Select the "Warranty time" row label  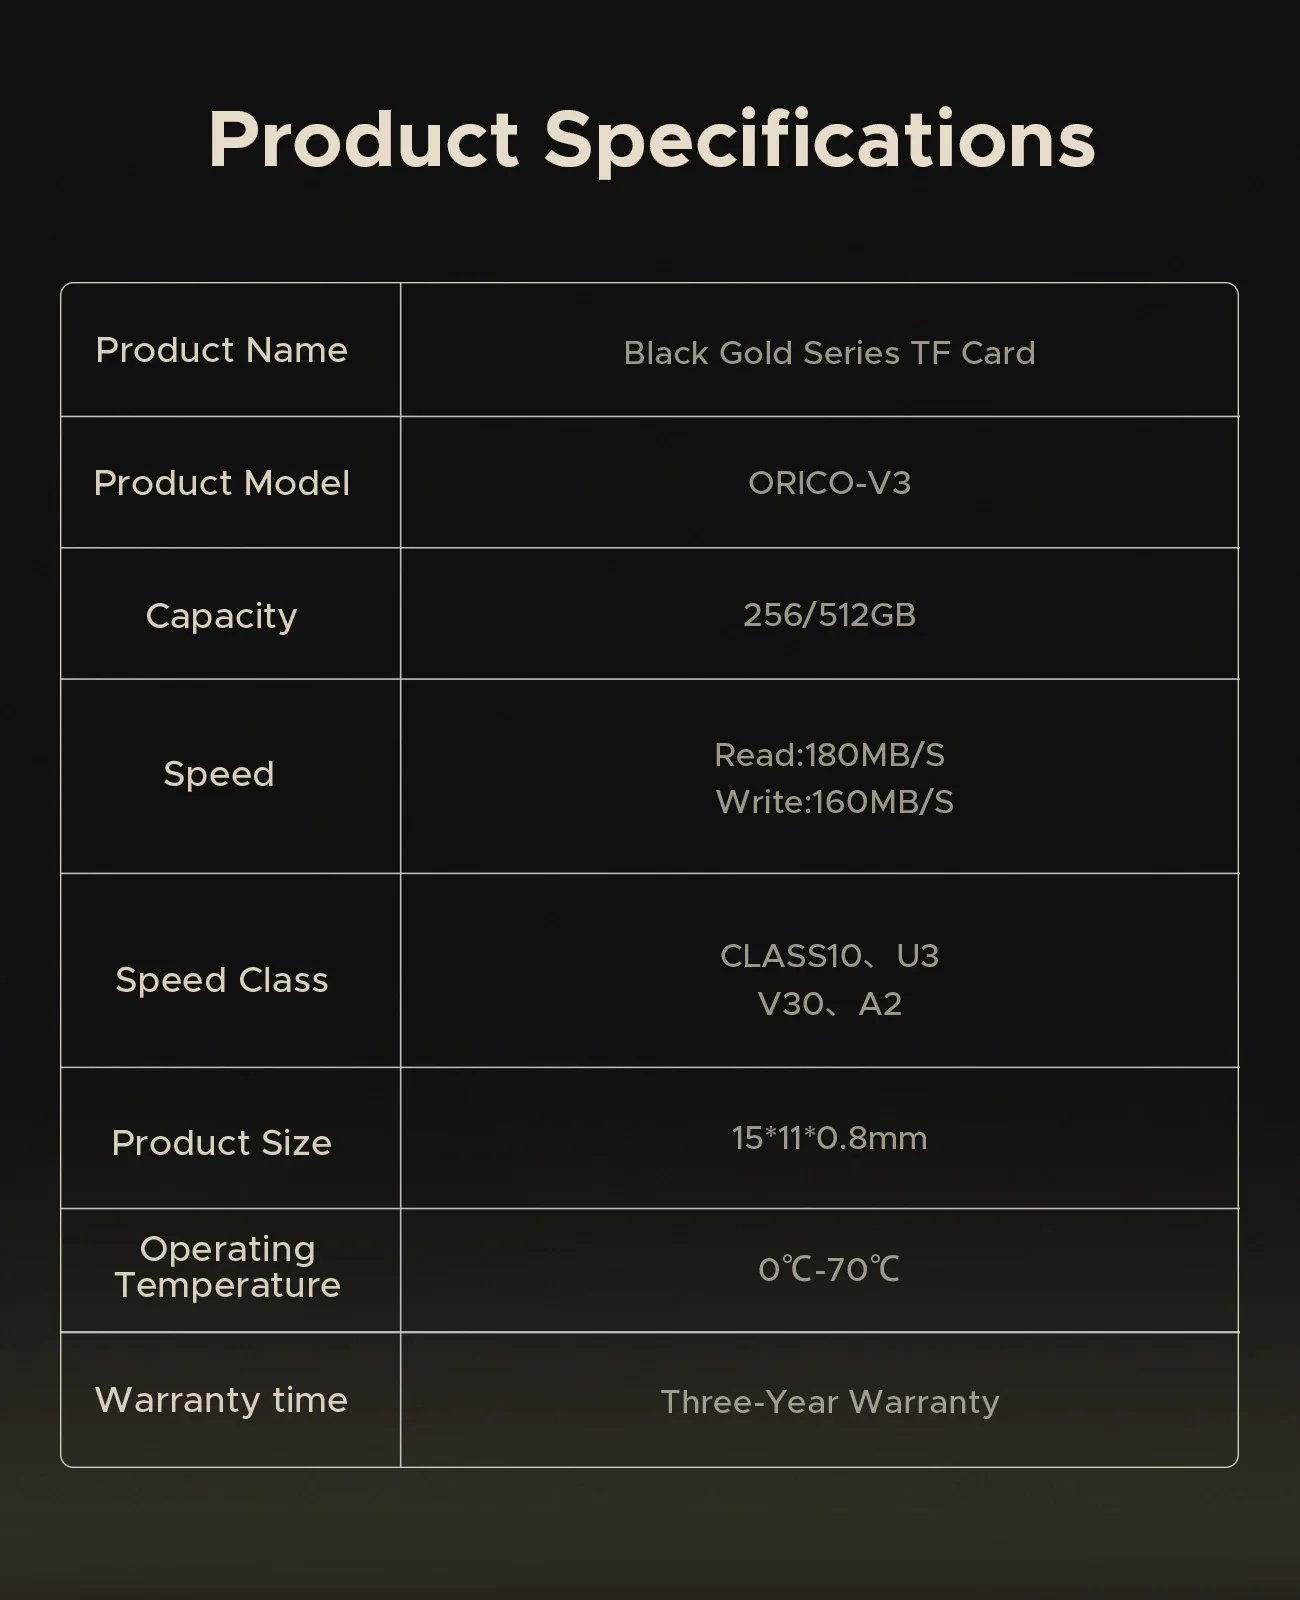point(221,1400)
